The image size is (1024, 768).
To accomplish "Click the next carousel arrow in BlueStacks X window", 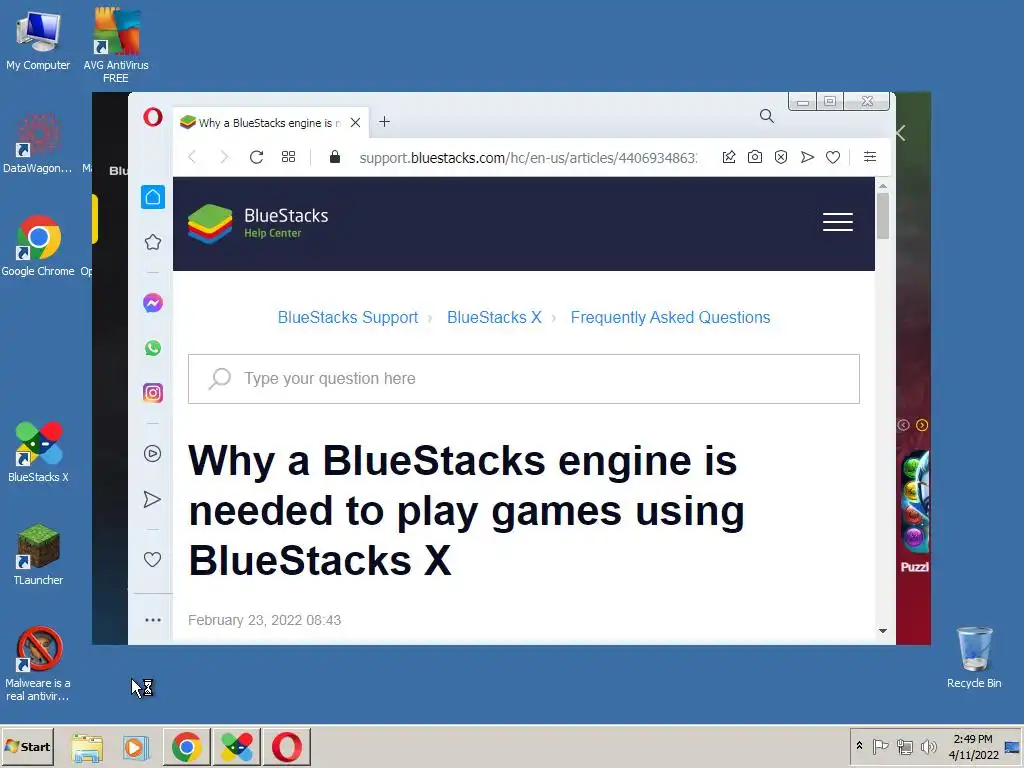I will click(x=921, y=425).
